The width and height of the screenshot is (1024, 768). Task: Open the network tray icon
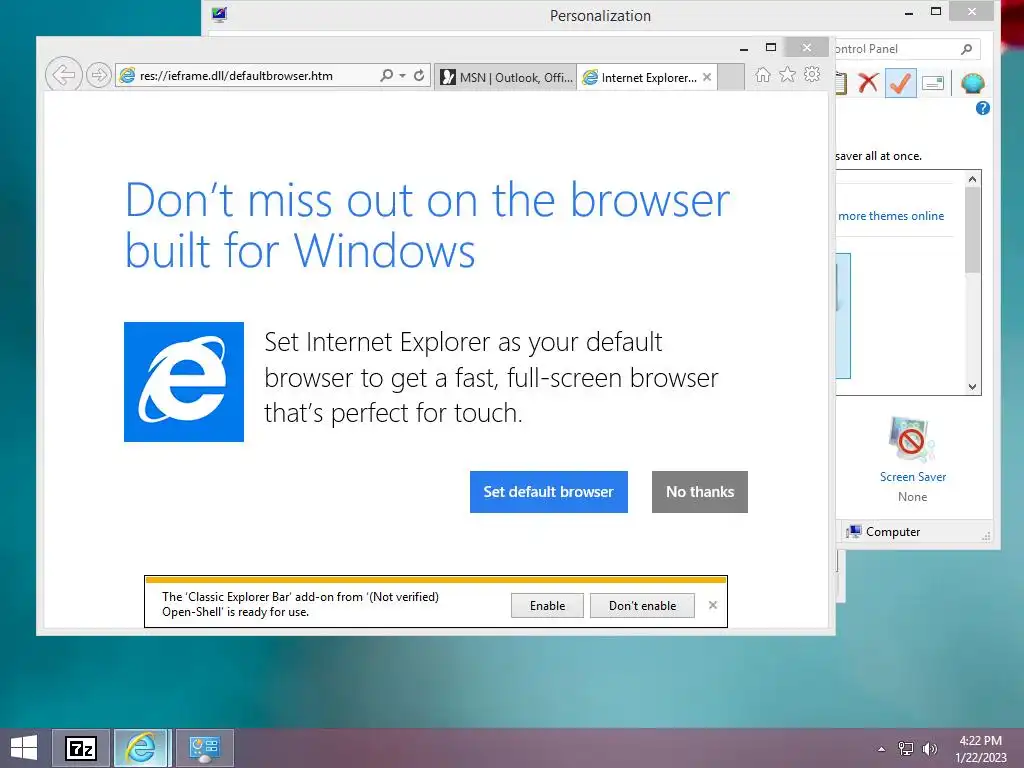(x=906, y=748)
